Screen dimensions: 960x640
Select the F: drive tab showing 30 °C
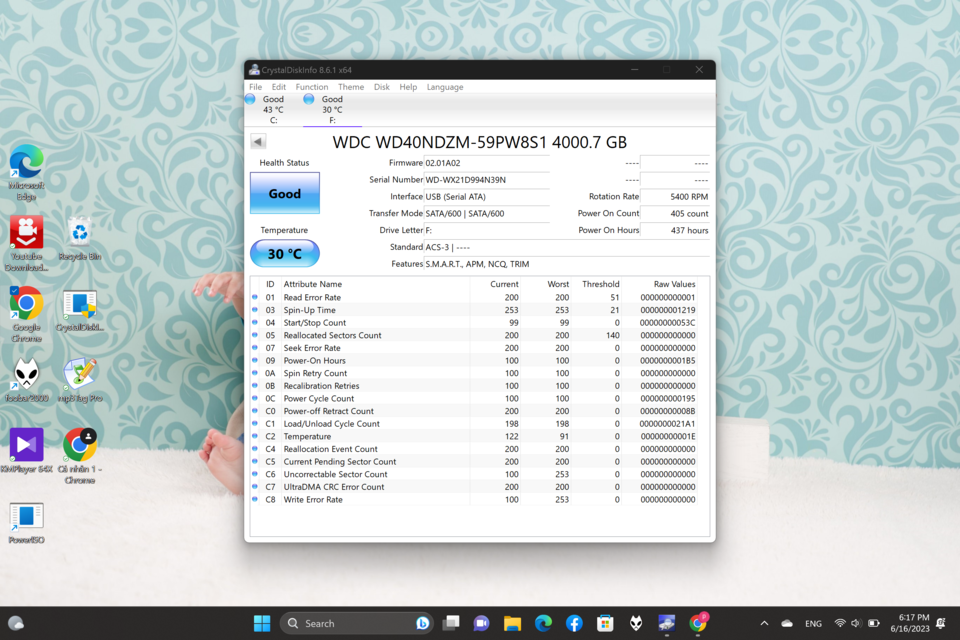coord(332,110)
